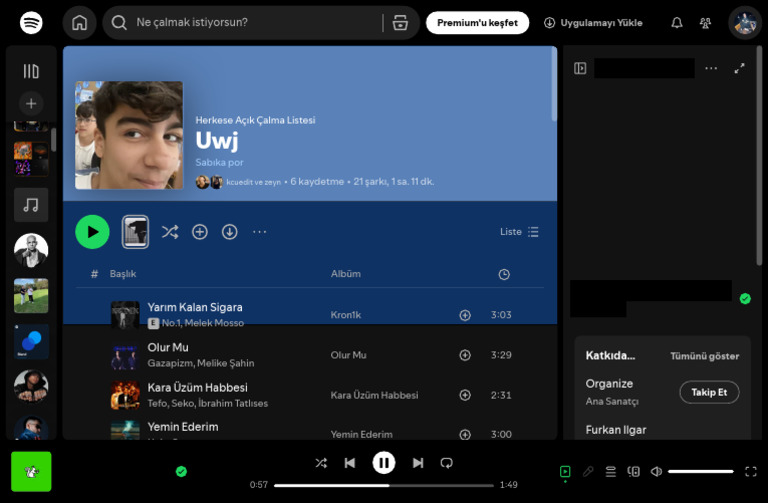Click the main playlist vertical scrollbar
Screen dimensions: 768x503
[554, 84]
